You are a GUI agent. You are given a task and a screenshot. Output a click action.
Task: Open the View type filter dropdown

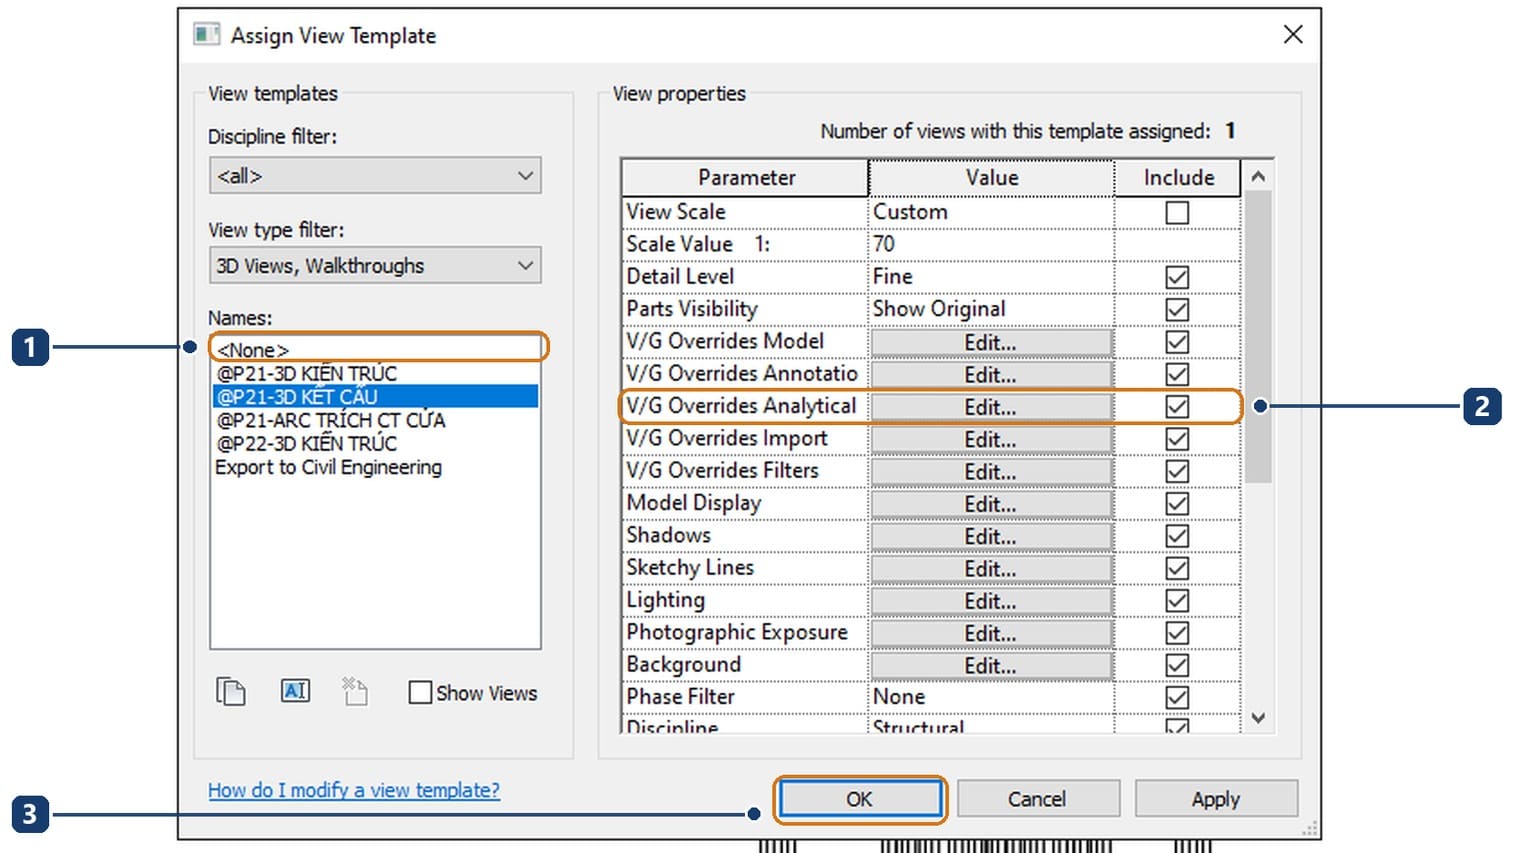click(x=375, y=266)
